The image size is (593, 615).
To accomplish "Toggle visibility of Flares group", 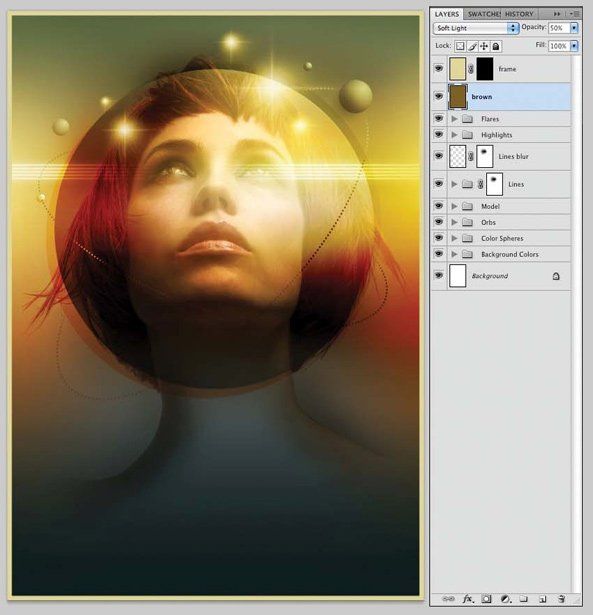I will [x=439, y=118].
